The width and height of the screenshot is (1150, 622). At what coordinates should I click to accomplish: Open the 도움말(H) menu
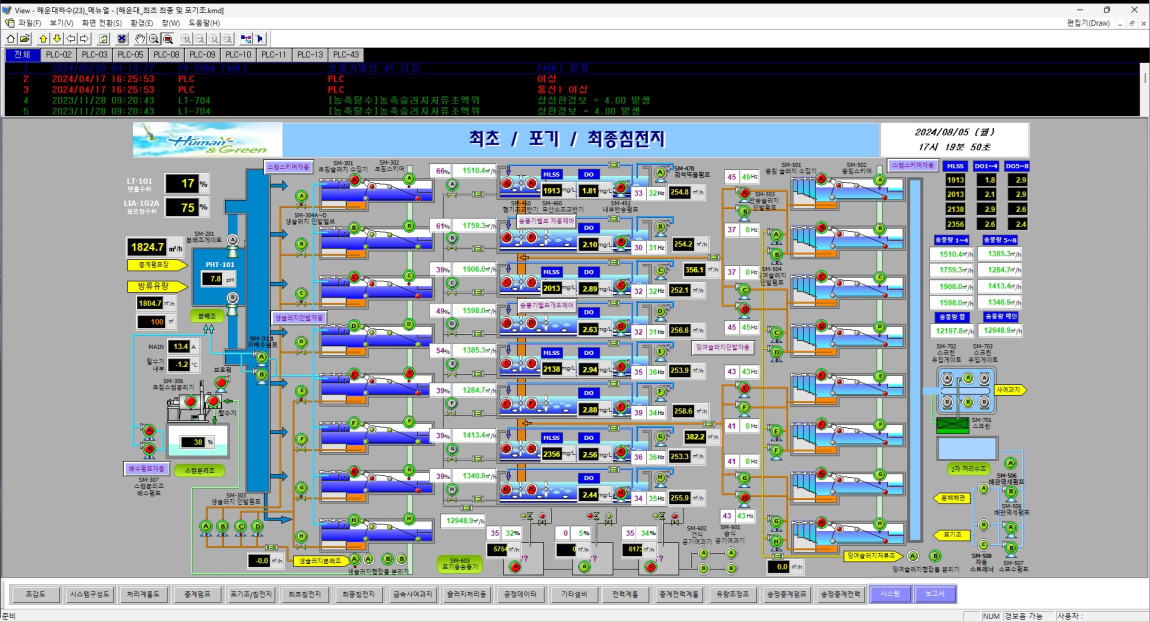[204, 23]
